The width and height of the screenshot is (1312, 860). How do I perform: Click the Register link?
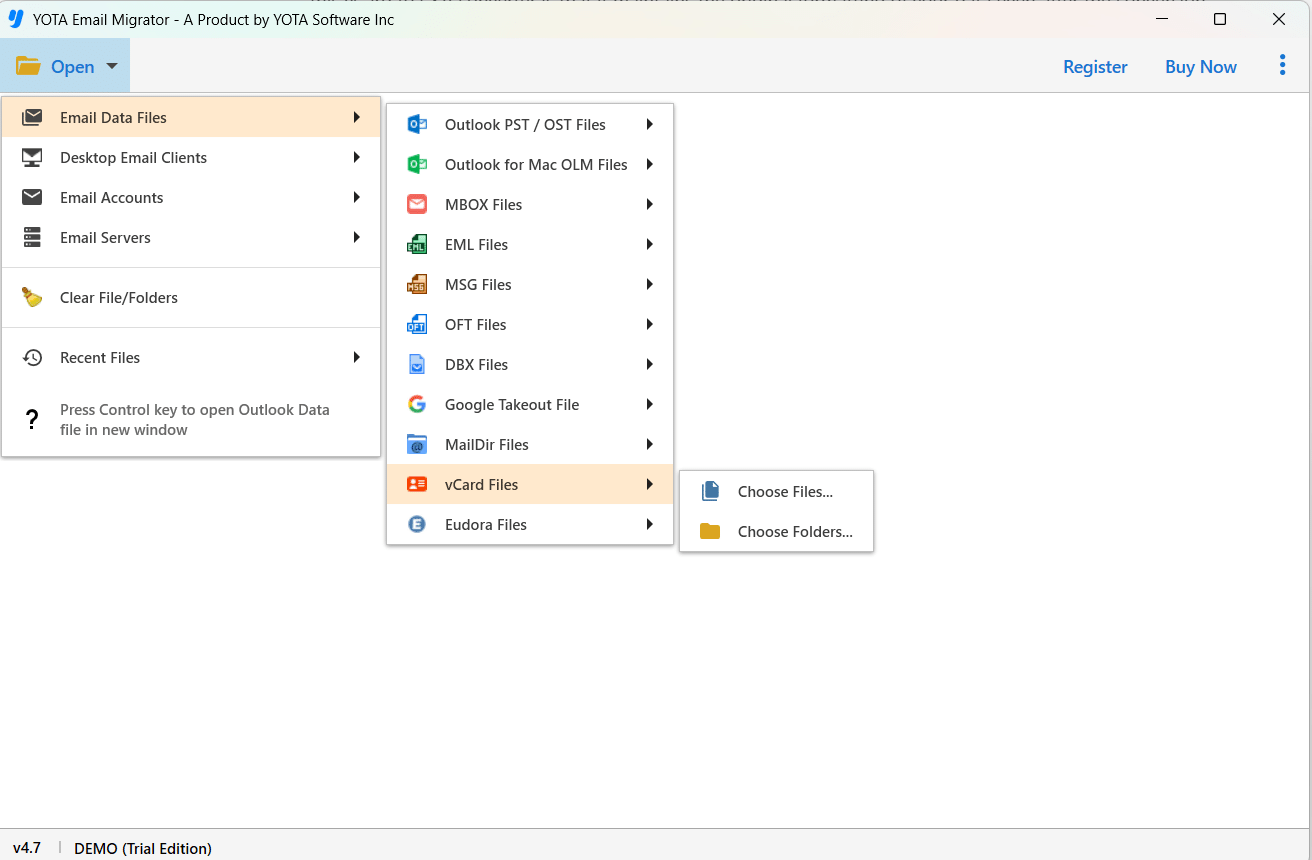coord(1095,67)
